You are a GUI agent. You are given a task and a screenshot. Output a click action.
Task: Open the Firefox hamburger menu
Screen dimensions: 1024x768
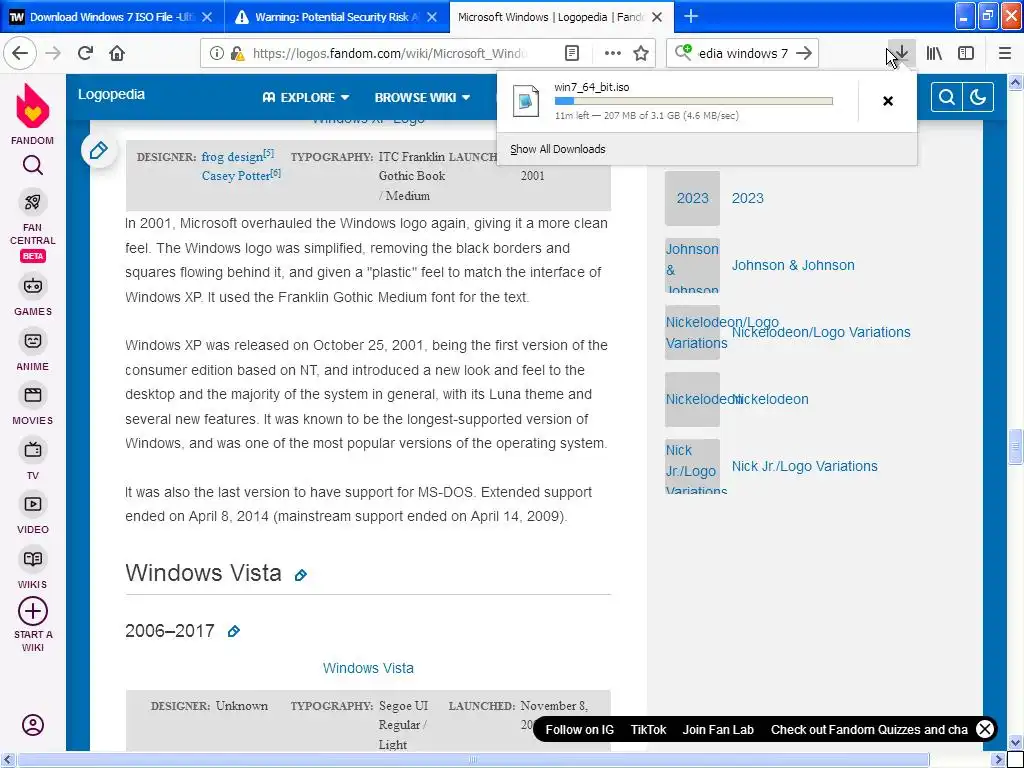(x=1004, y=53)
